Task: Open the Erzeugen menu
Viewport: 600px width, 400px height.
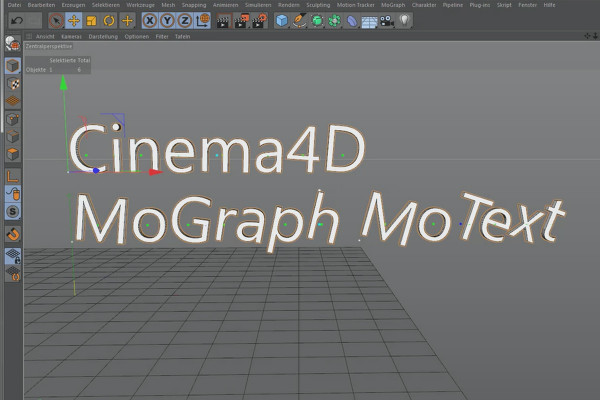Action: 73,5
